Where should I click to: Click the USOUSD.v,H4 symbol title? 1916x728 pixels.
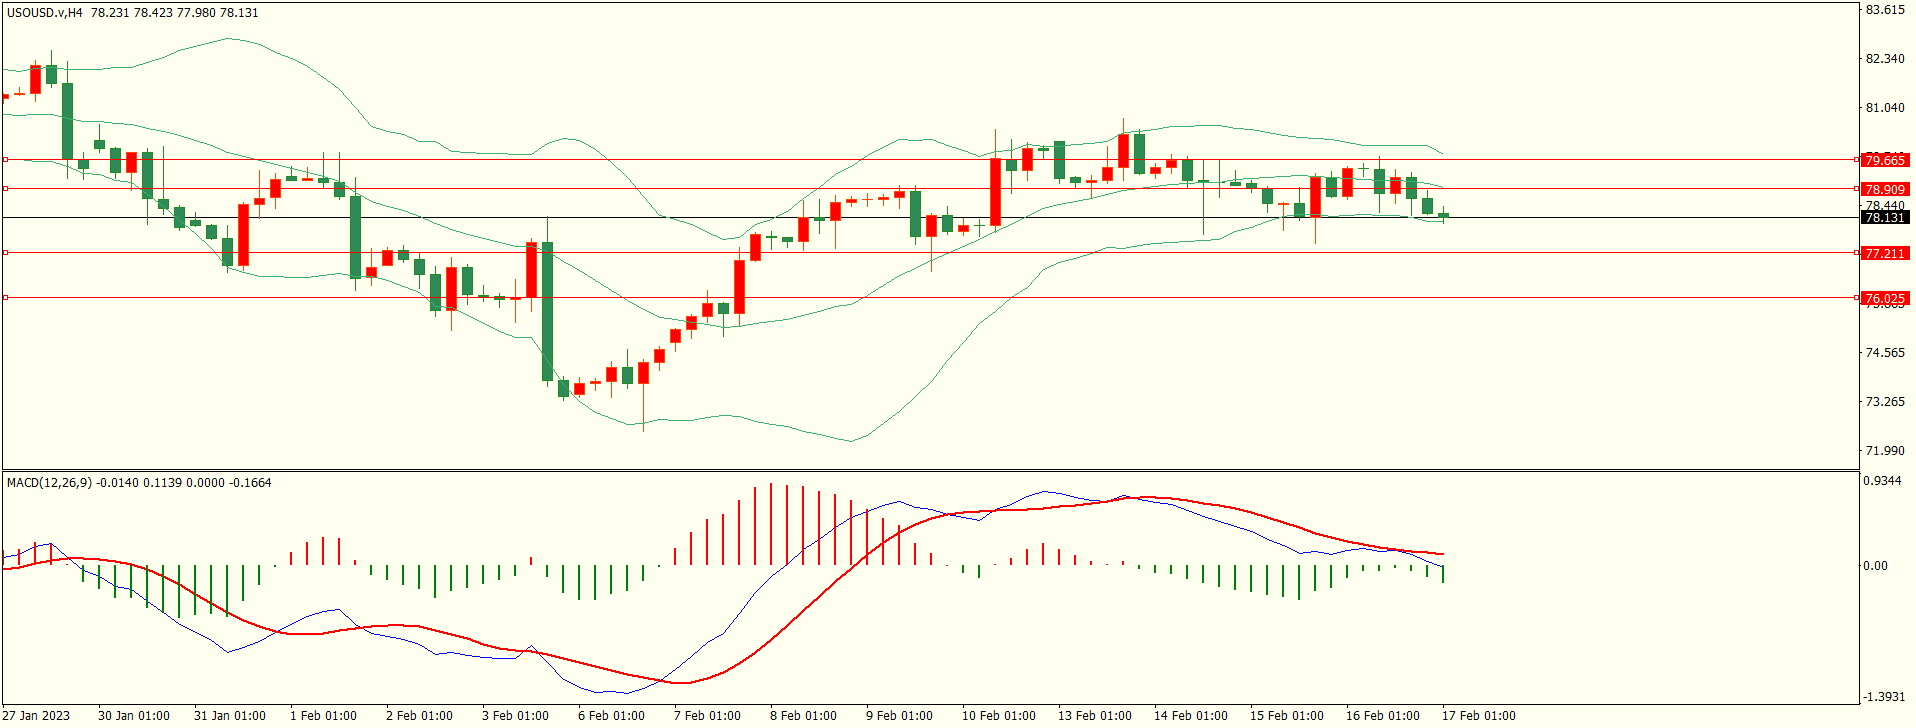[45, 13]
